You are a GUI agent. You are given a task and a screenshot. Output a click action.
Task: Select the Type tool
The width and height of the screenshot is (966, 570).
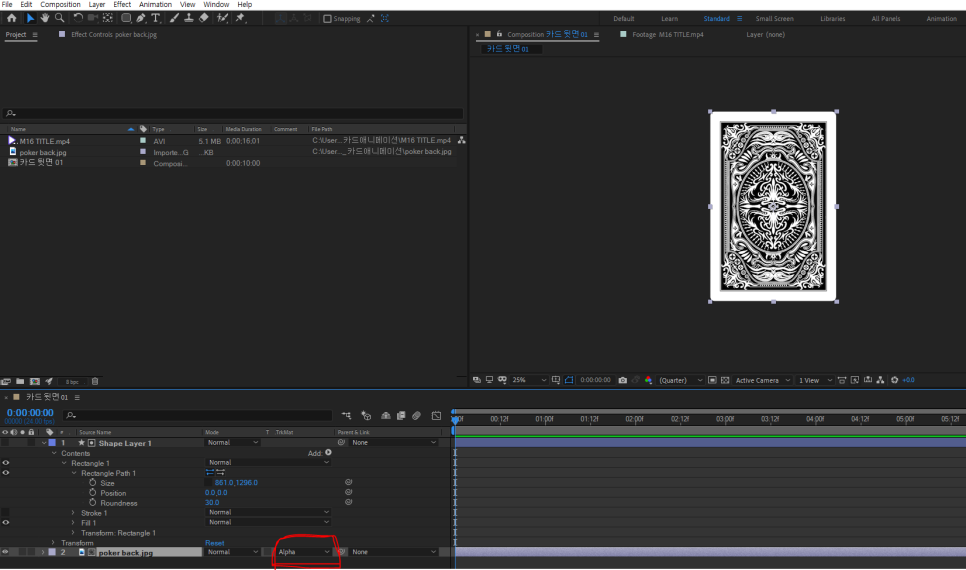156,18
